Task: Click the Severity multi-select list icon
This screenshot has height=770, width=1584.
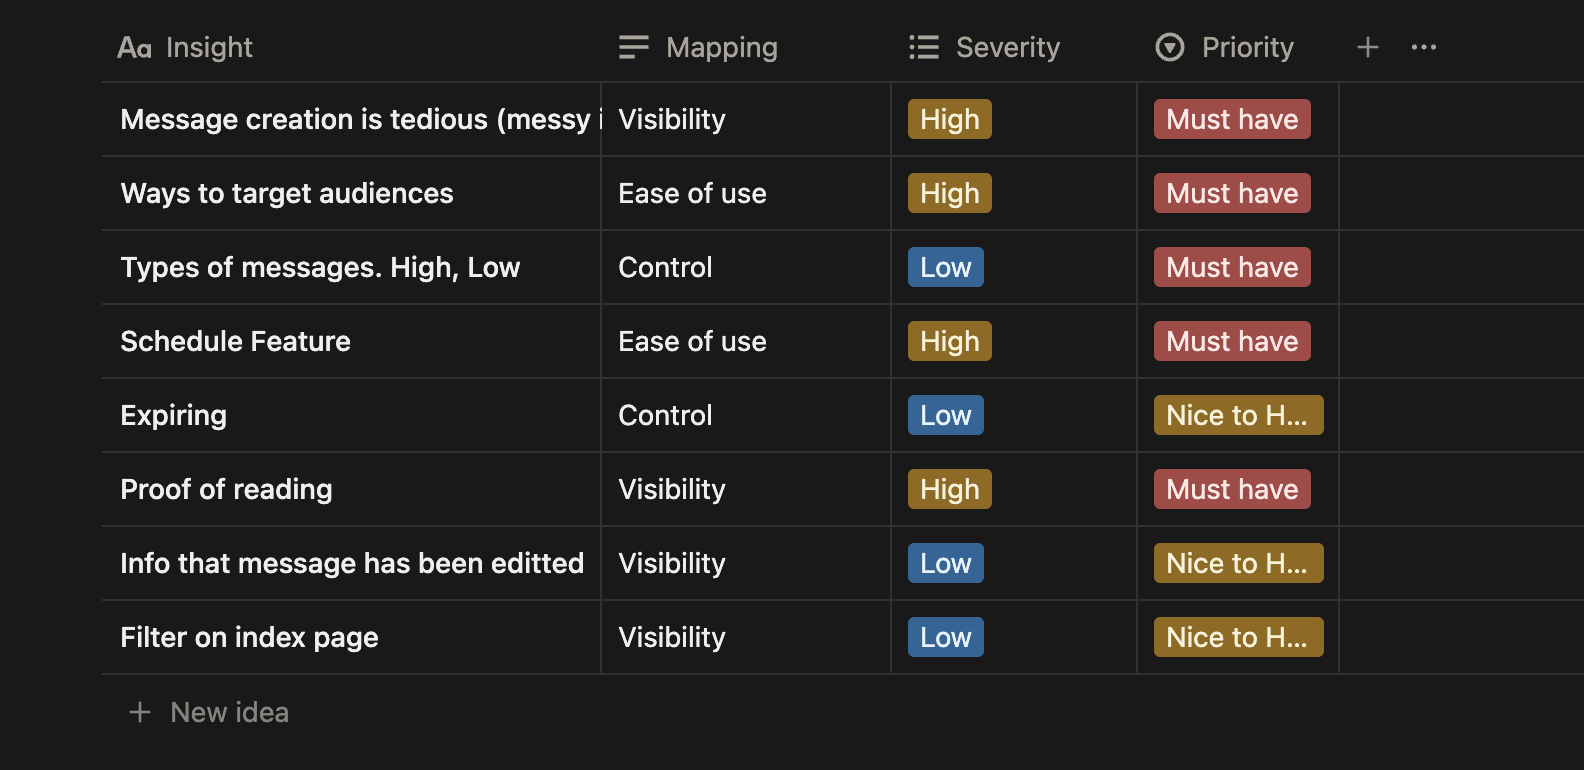Action: [x=923, y=47]
